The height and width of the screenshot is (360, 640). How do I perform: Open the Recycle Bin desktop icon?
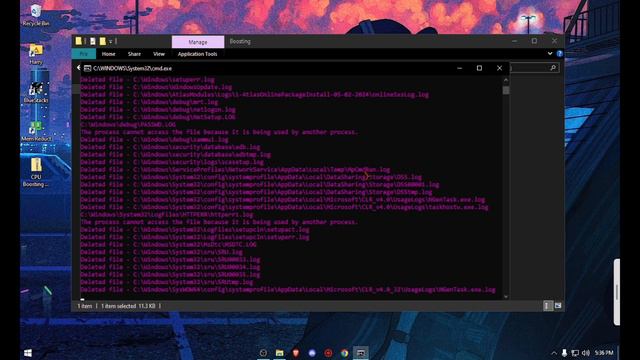[36, 15]
